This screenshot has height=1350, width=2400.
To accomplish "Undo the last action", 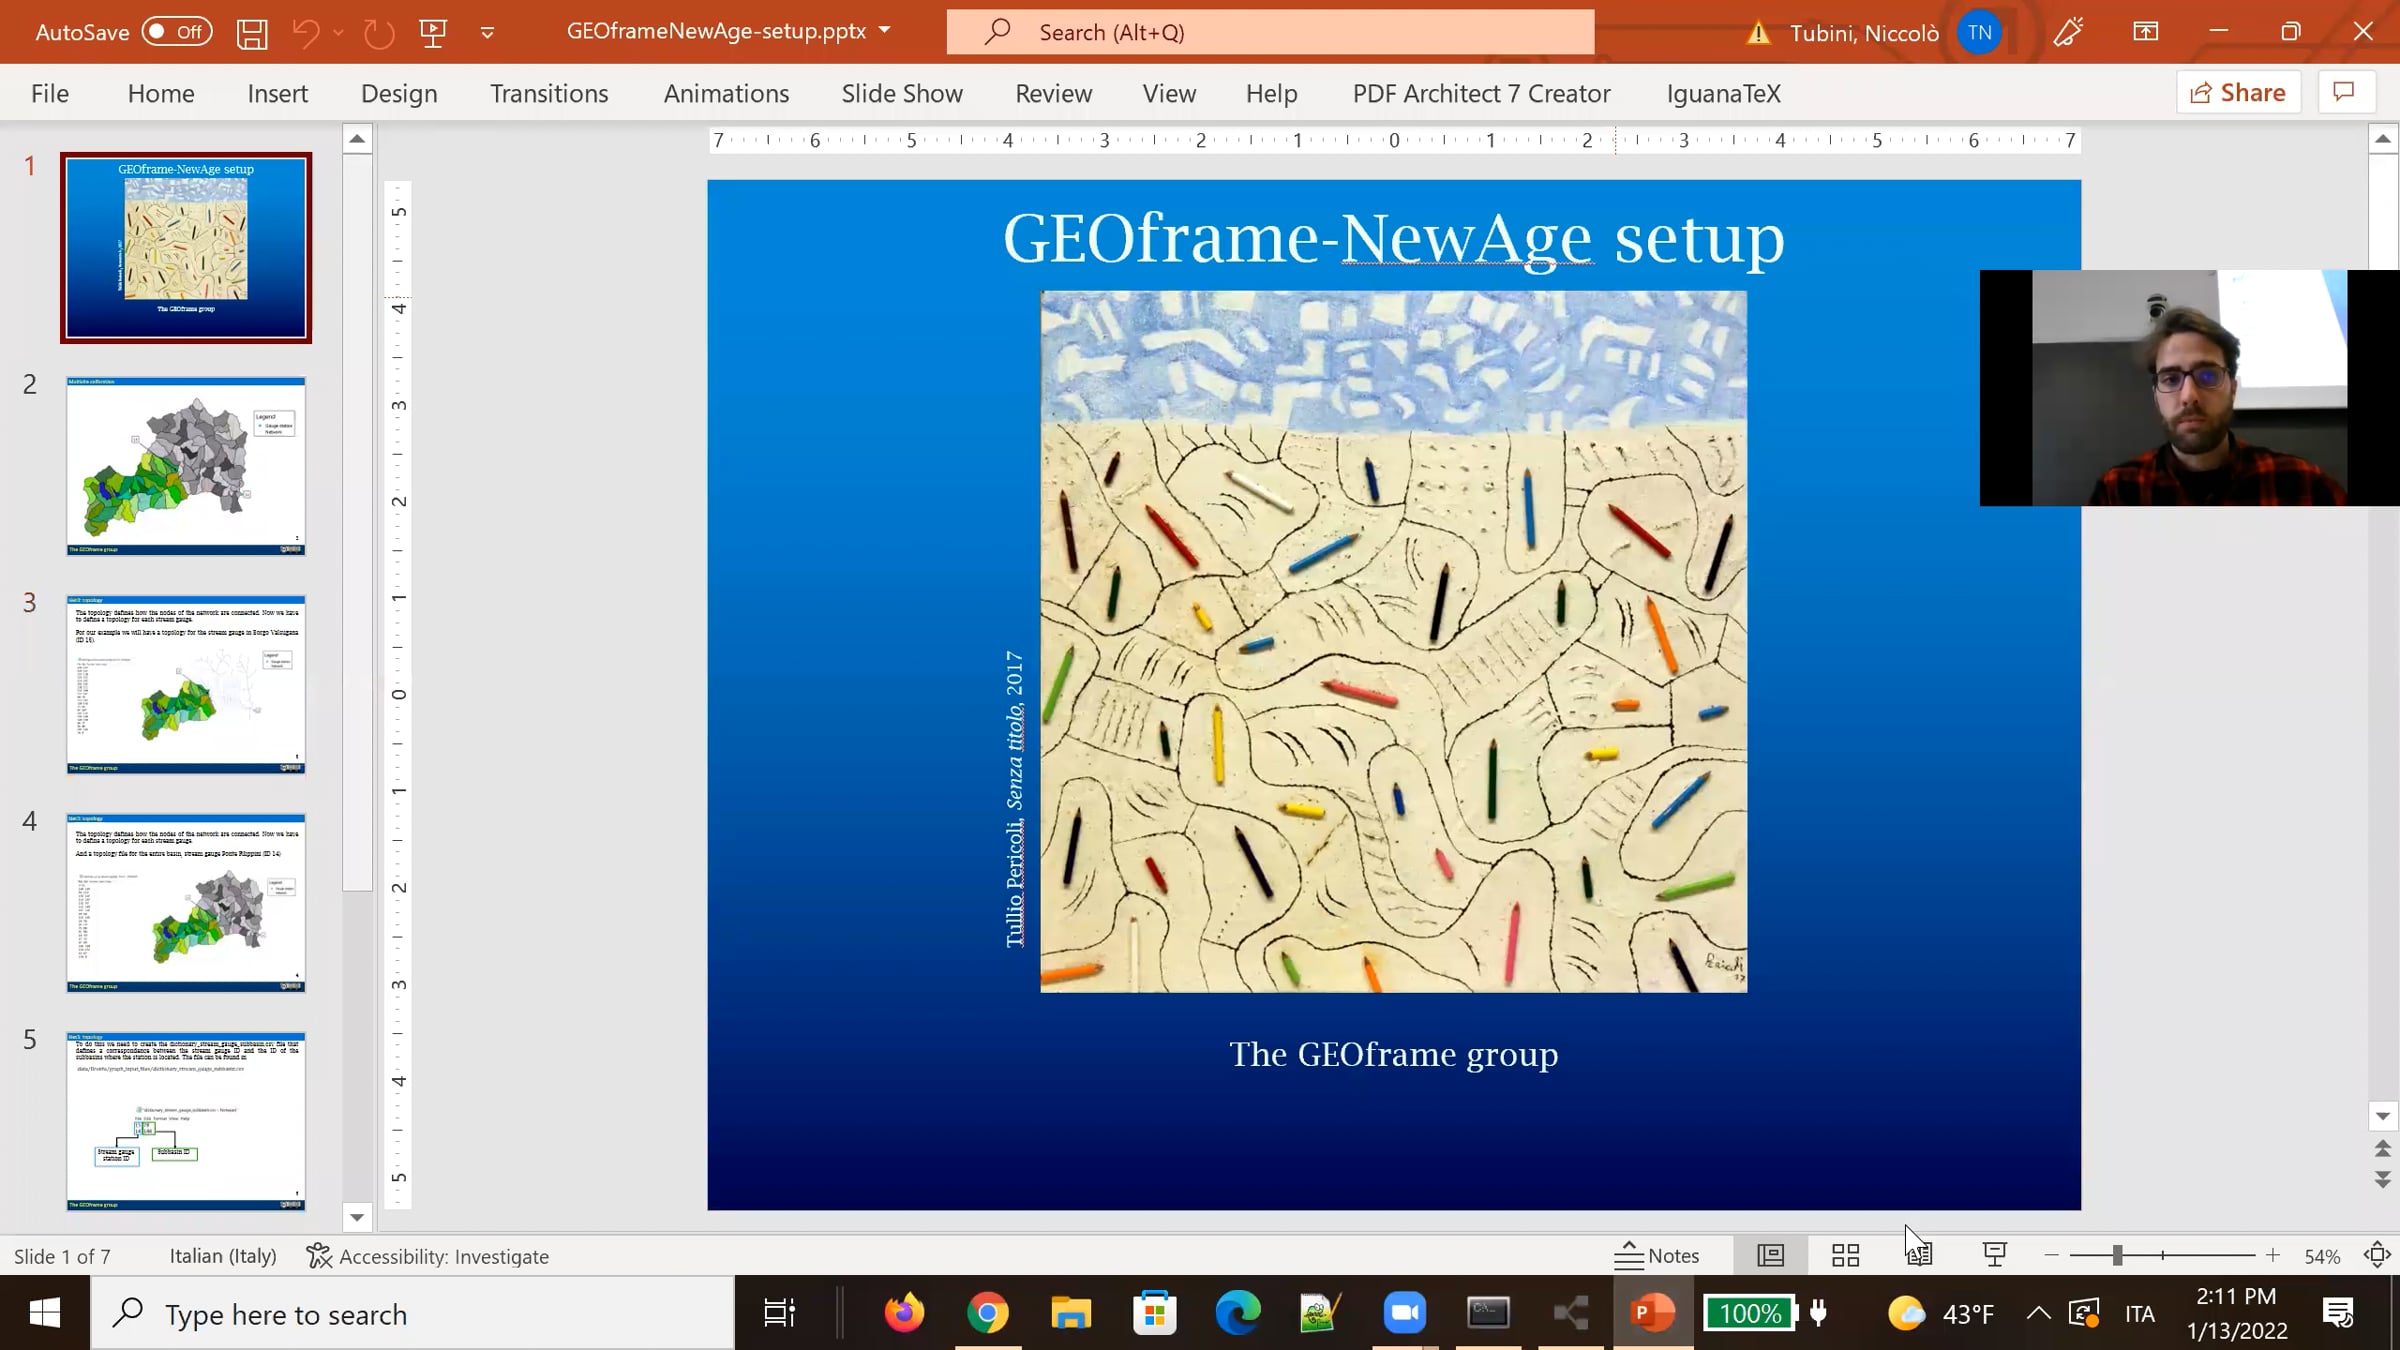I will [x=305, y=33].
